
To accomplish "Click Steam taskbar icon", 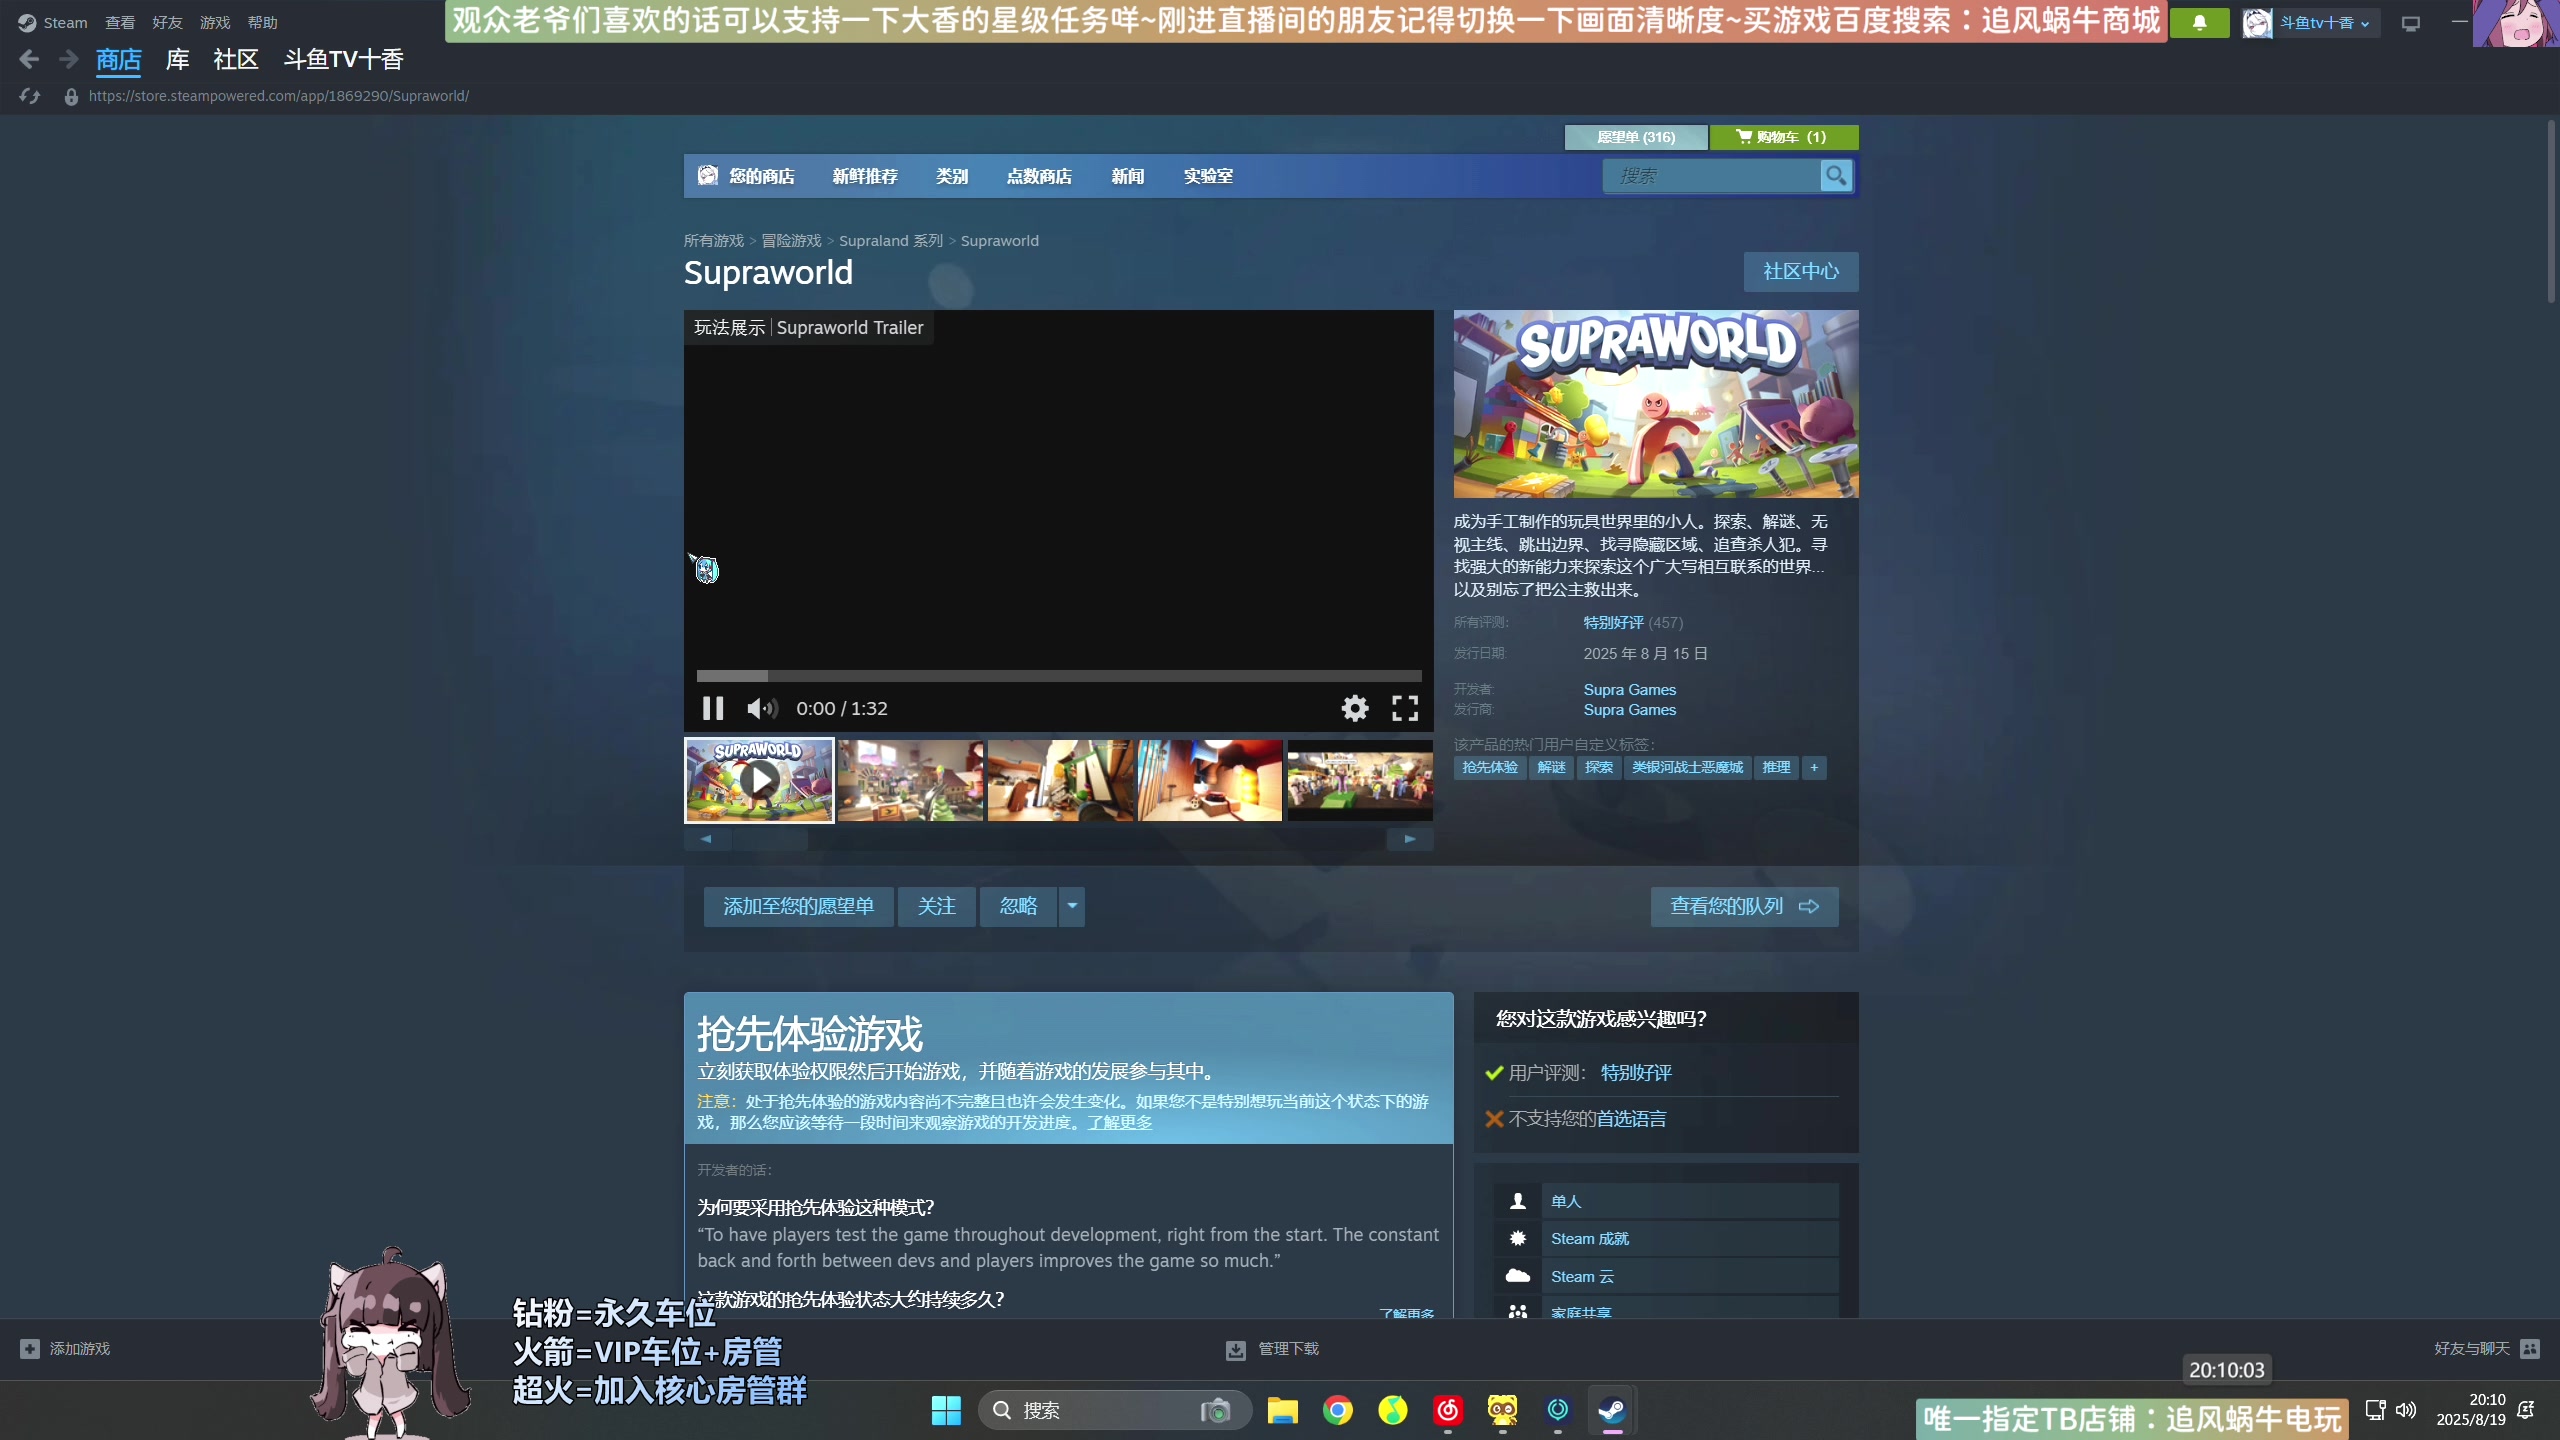I will coord(1611,1410).
